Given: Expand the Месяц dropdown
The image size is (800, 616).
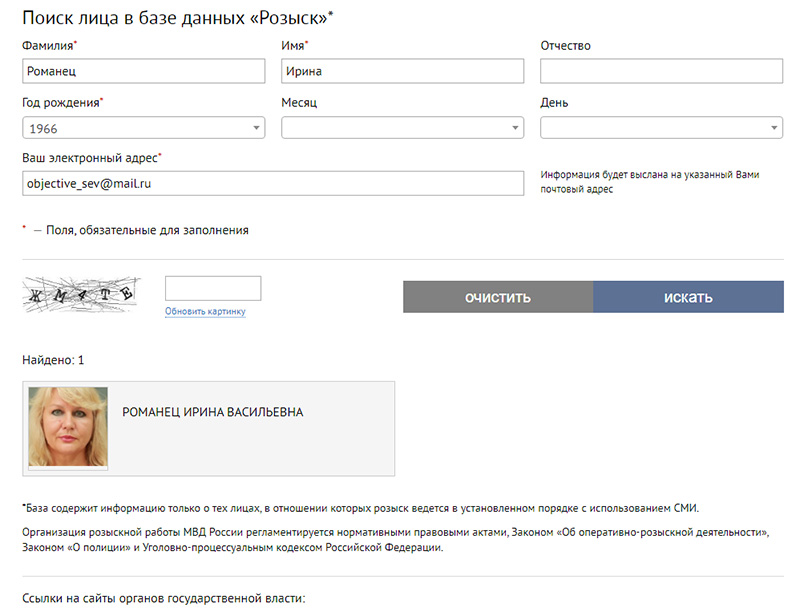Looking at the screenshot, I should tap(403, 128).
